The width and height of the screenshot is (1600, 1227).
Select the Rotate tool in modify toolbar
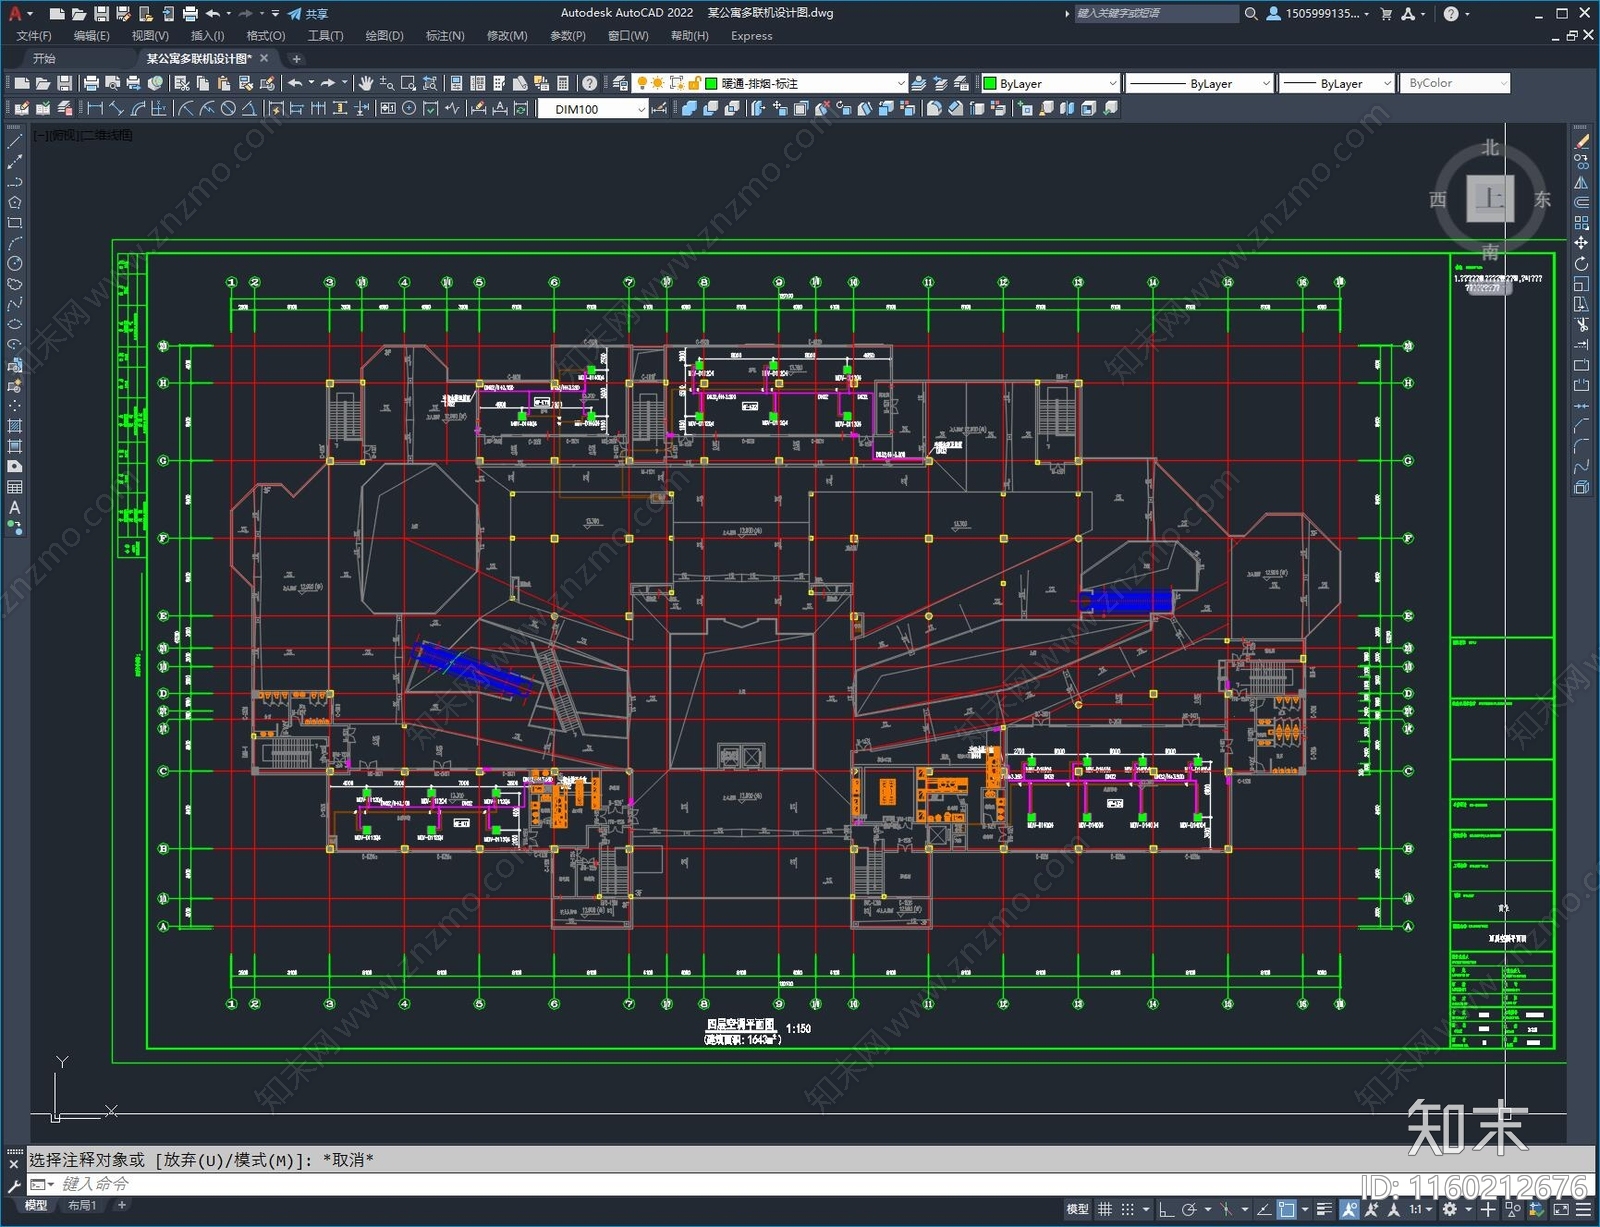pos(1581,263)
